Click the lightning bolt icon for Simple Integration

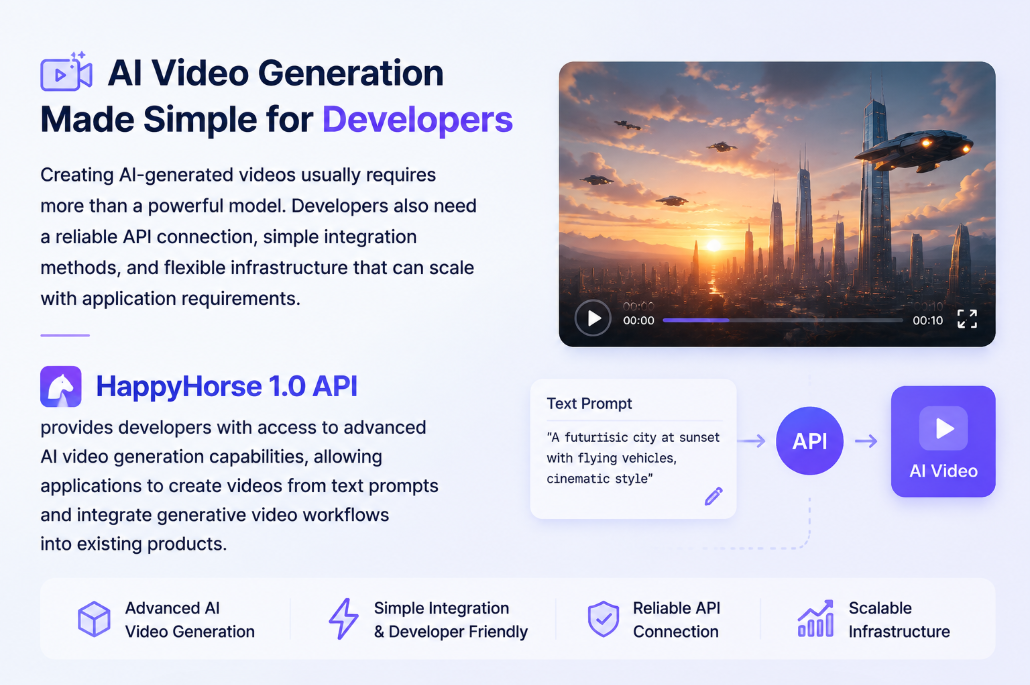point(344,619)
